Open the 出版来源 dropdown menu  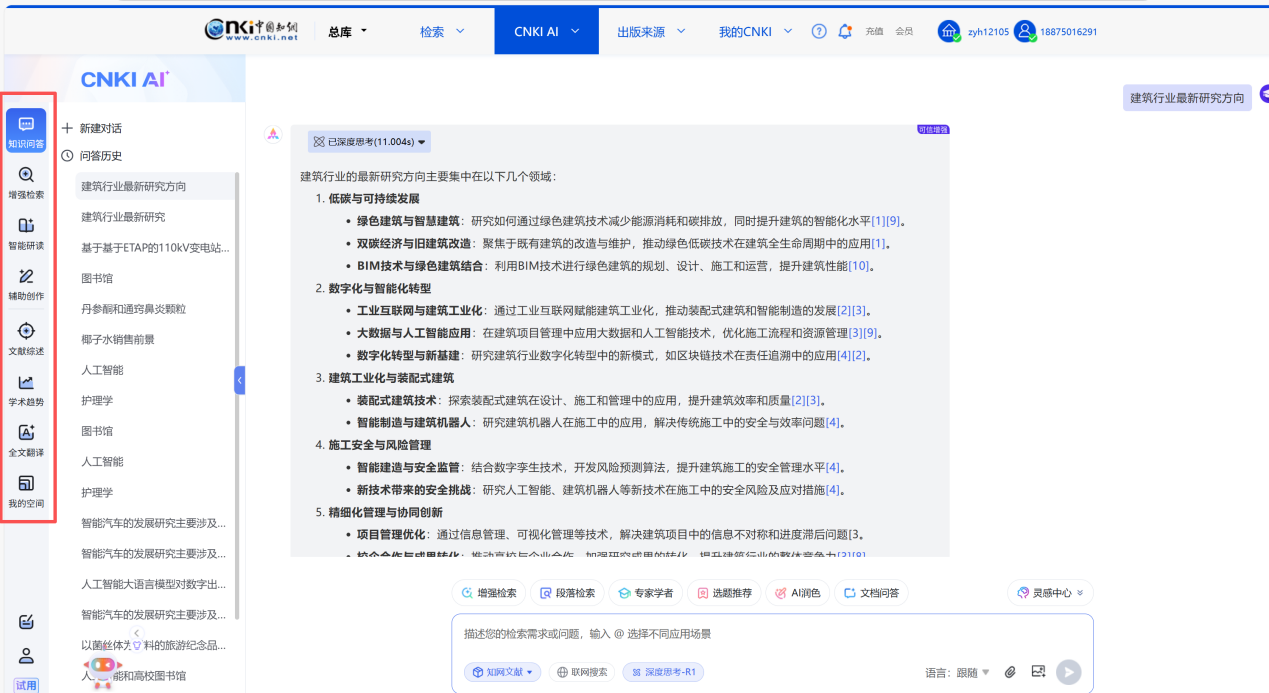point(651,31)
